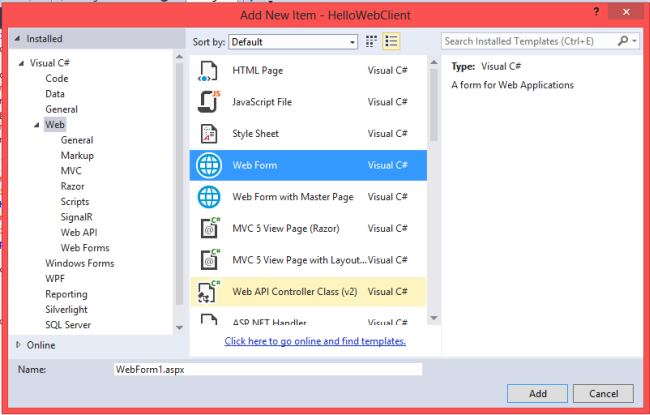Click the Web Form globe icon
This screenshot has width=650, height=415.
click(x=209, y=165)
